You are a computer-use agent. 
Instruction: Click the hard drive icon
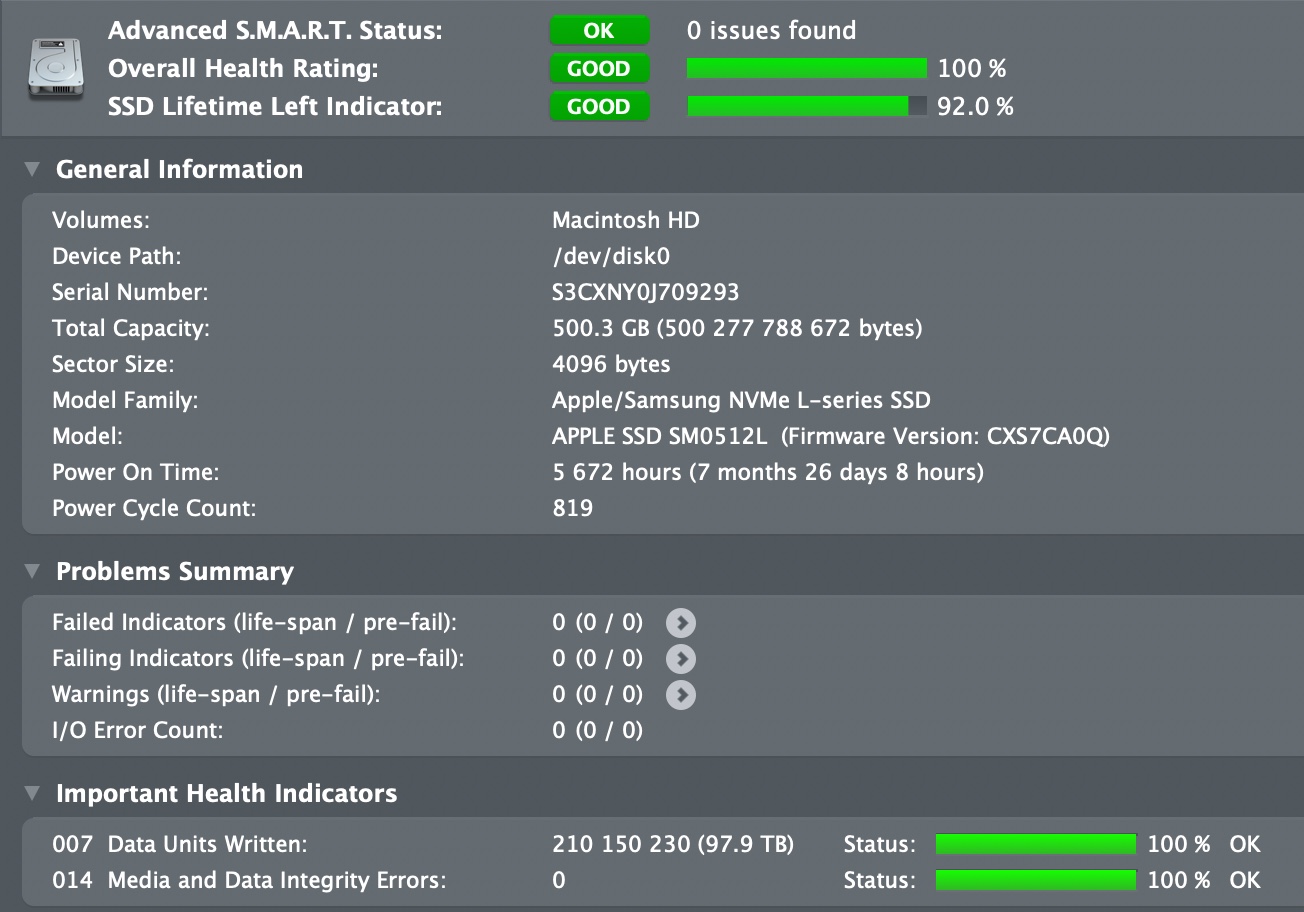coord(55,68)
